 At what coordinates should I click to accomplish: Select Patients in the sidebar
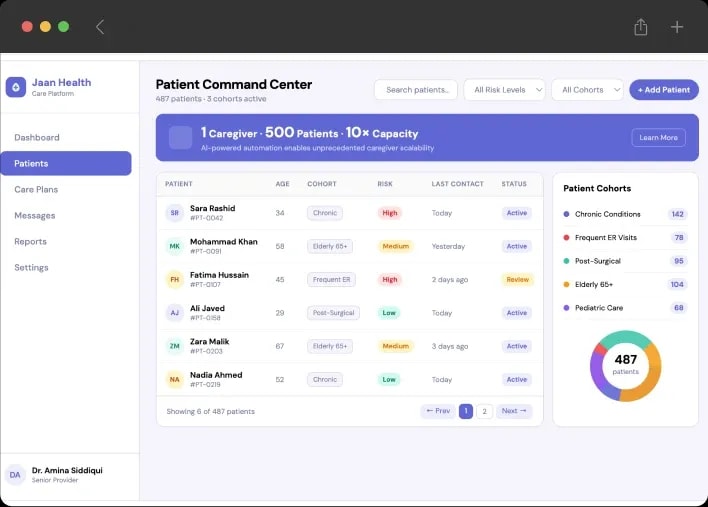pos(66,163)
